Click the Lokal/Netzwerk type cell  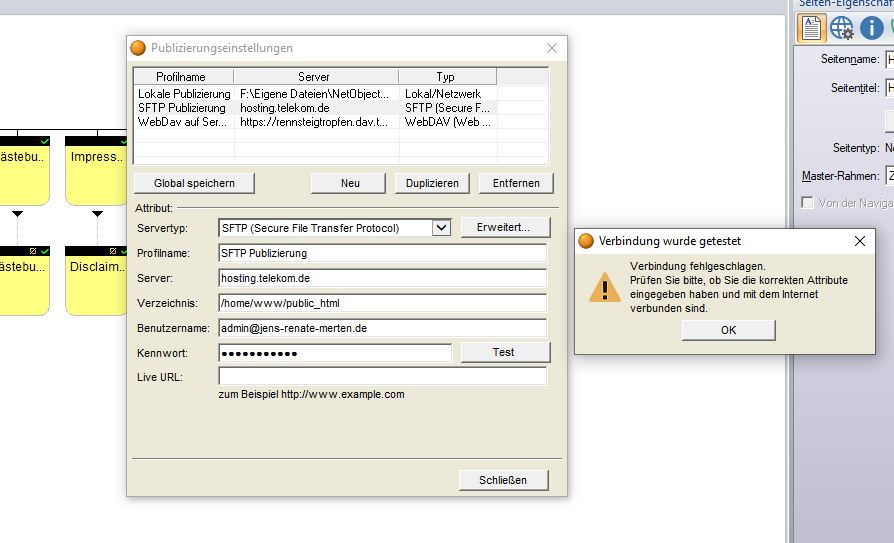tap(443, 94)
